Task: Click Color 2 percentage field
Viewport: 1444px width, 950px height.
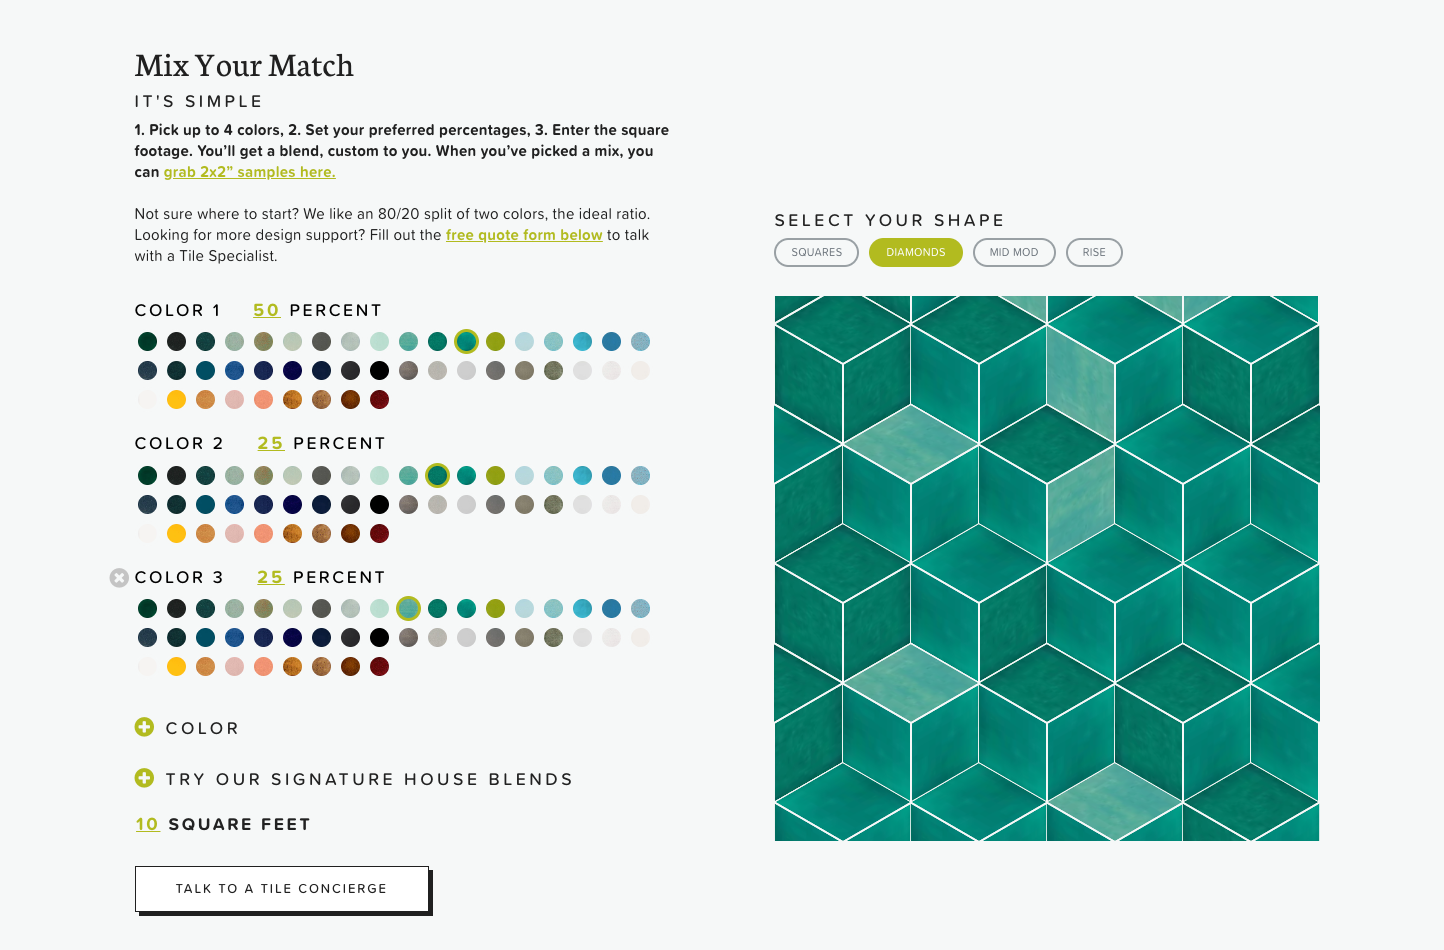Action: point(270,443)
